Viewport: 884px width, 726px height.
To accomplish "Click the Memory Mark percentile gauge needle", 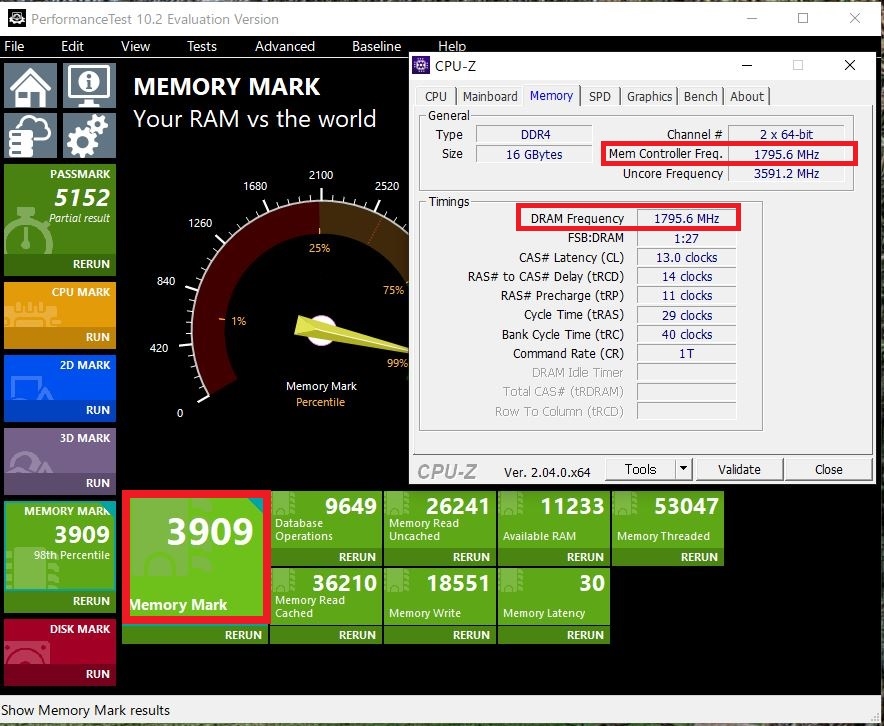I will tap(351, 335).
